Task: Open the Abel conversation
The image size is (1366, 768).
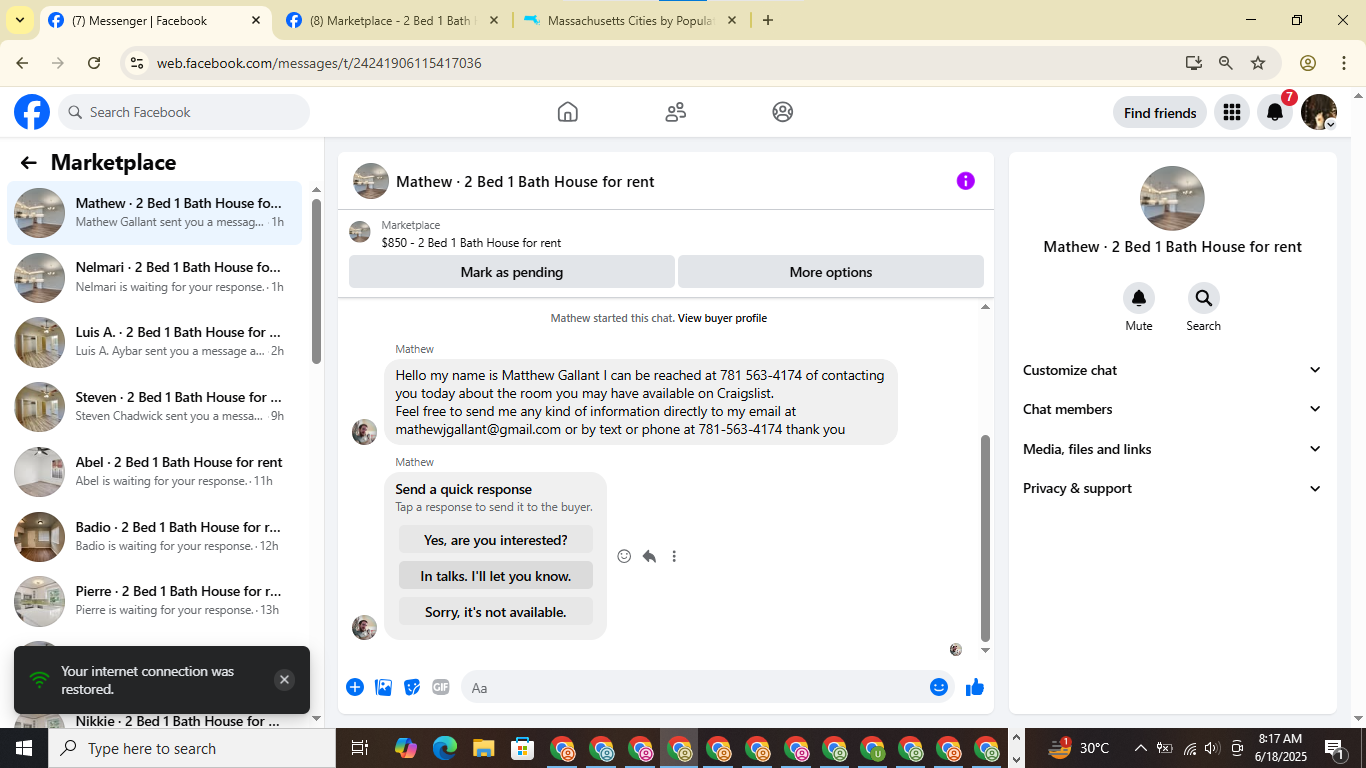Action: [155, 472]
